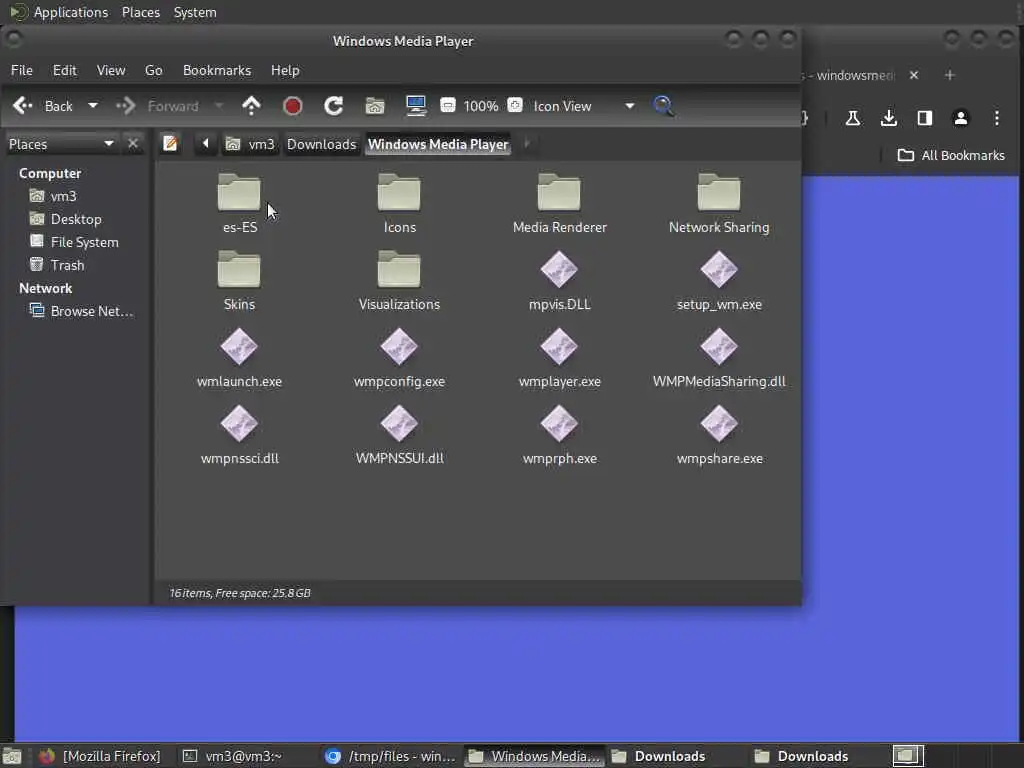The image size is (1024, 768).
Task: Close the Places side pane
Action: [133, 144]
